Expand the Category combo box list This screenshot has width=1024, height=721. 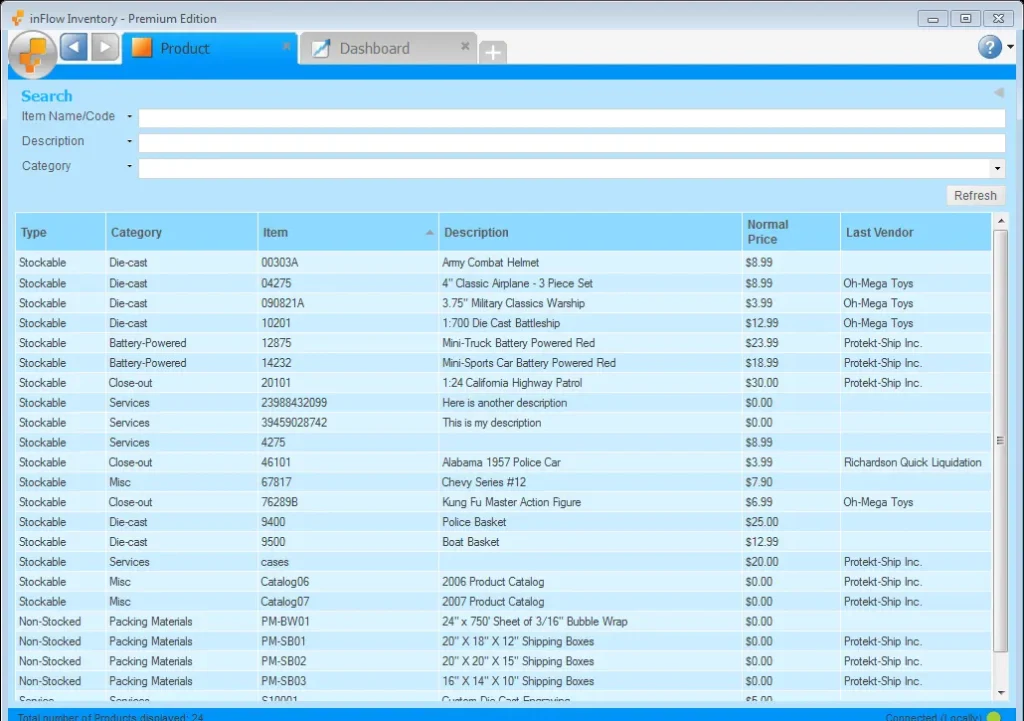tap(997, 168)
